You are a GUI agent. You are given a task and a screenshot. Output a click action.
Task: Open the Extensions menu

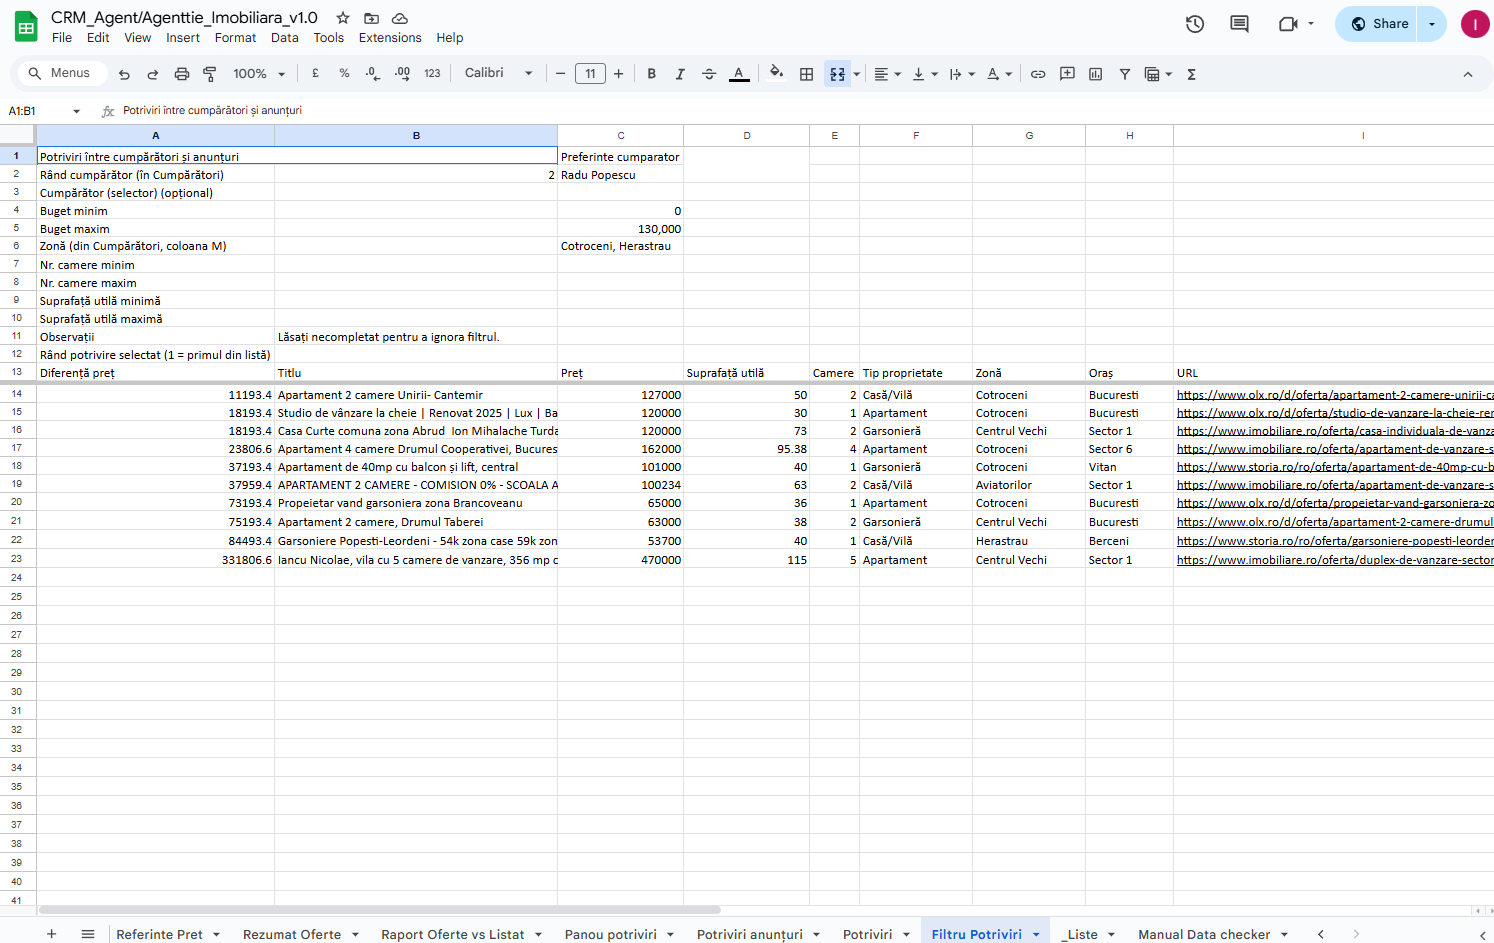[390, 37]
